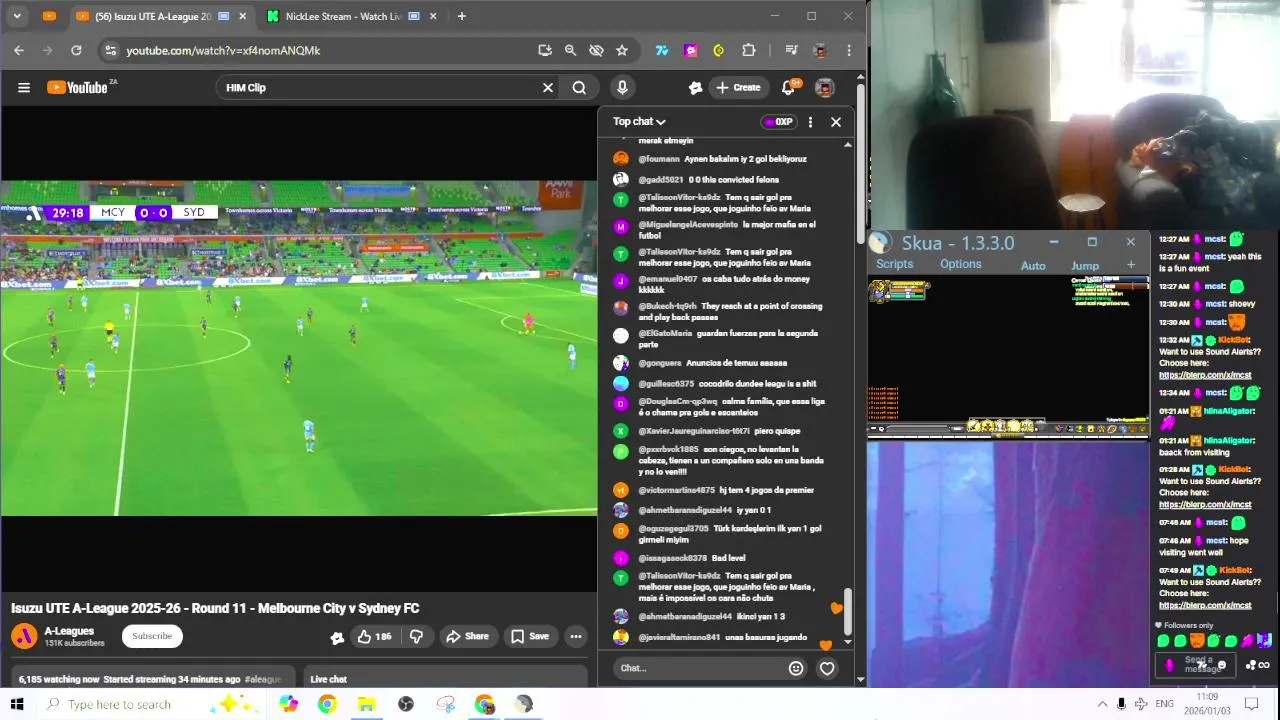This screenshot has width=1280, height=720.
Task: Open emoji picker in live chat
Action: click(x=796, y=668)
